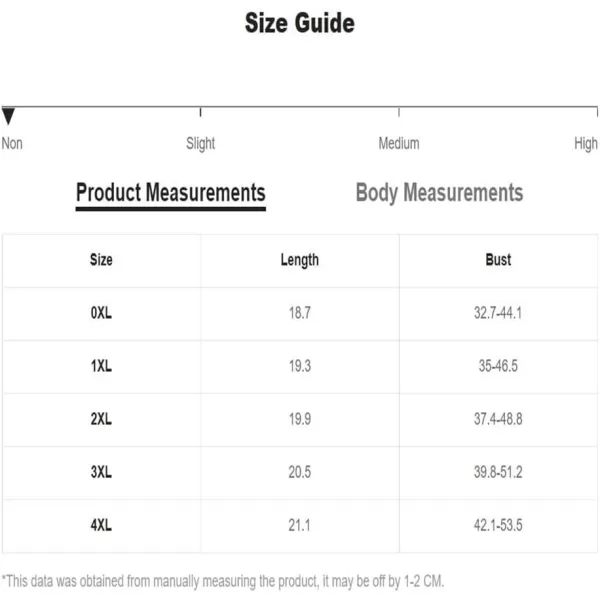Select the 4XL size row
Viewport: 600px width, 600px height.
[x=300, y=525]
